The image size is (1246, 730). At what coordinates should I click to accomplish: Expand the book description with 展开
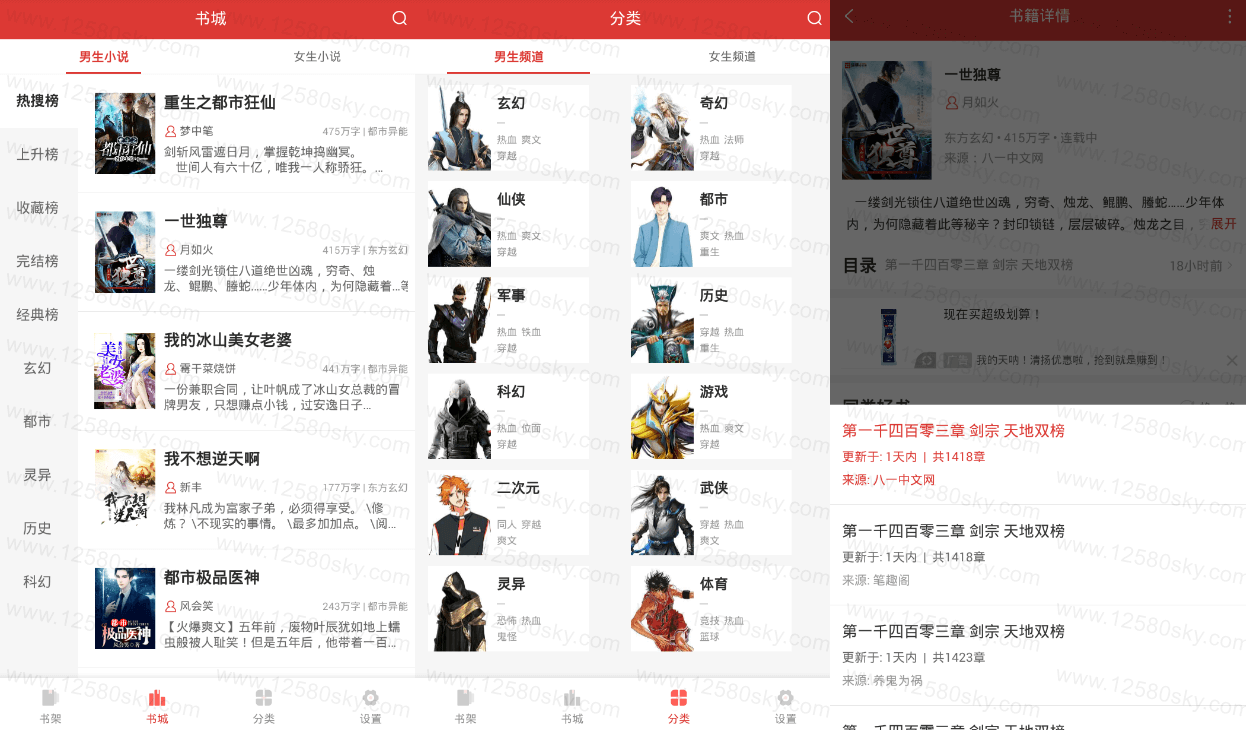[x=1224, y=223]
